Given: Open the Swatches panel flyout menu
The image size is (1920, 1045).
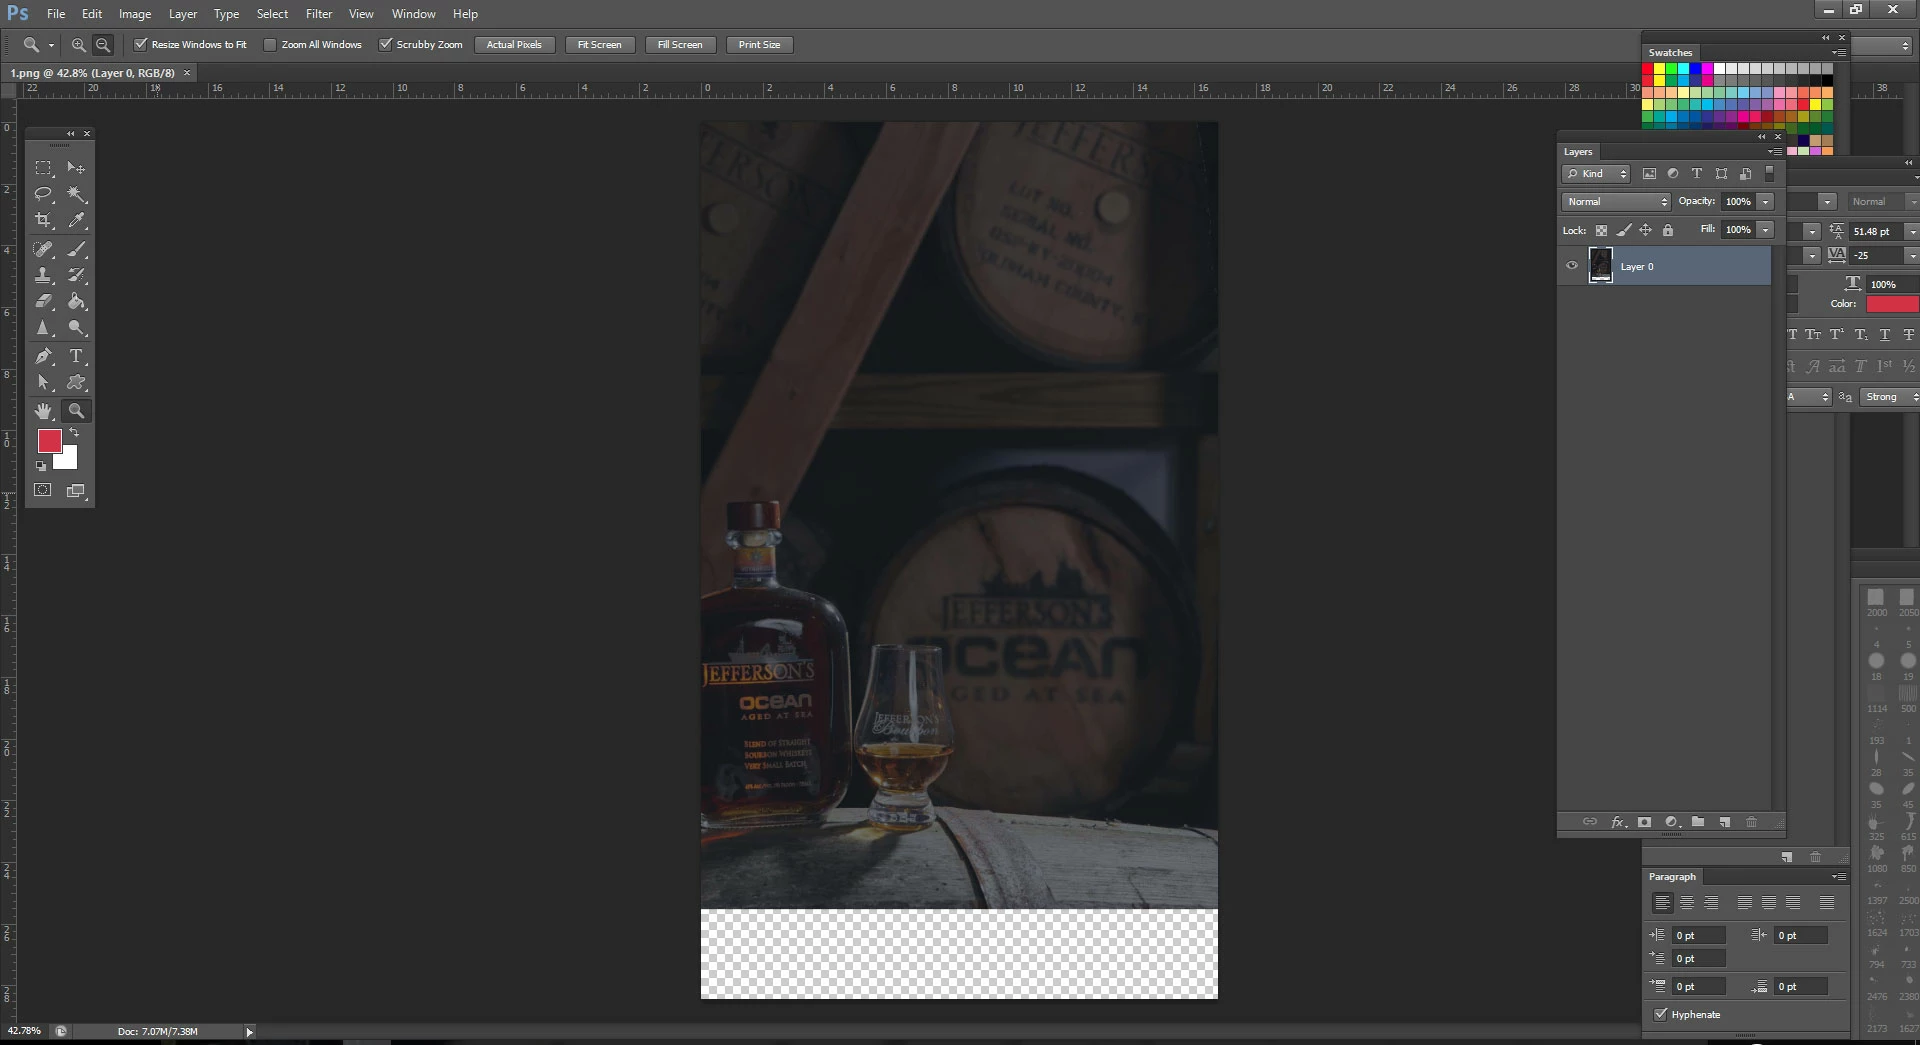Looking at the screenshot, I should click(1838, 53).
